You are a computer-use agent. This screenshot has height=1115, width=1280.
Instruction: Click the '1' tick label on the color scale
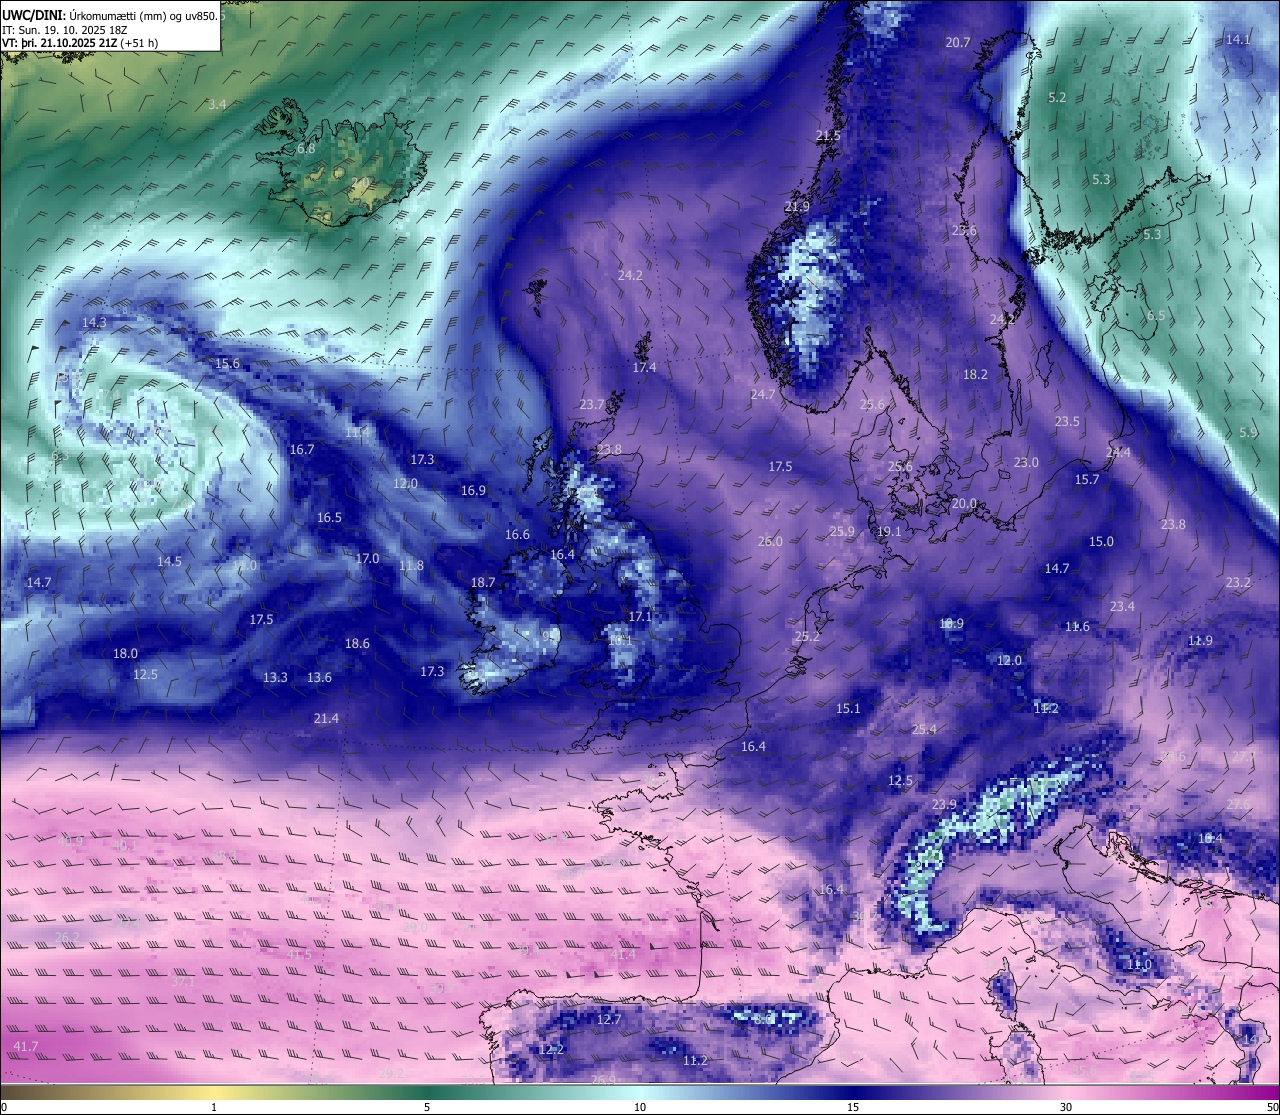pyautogui.click(x=214, y=1107)
